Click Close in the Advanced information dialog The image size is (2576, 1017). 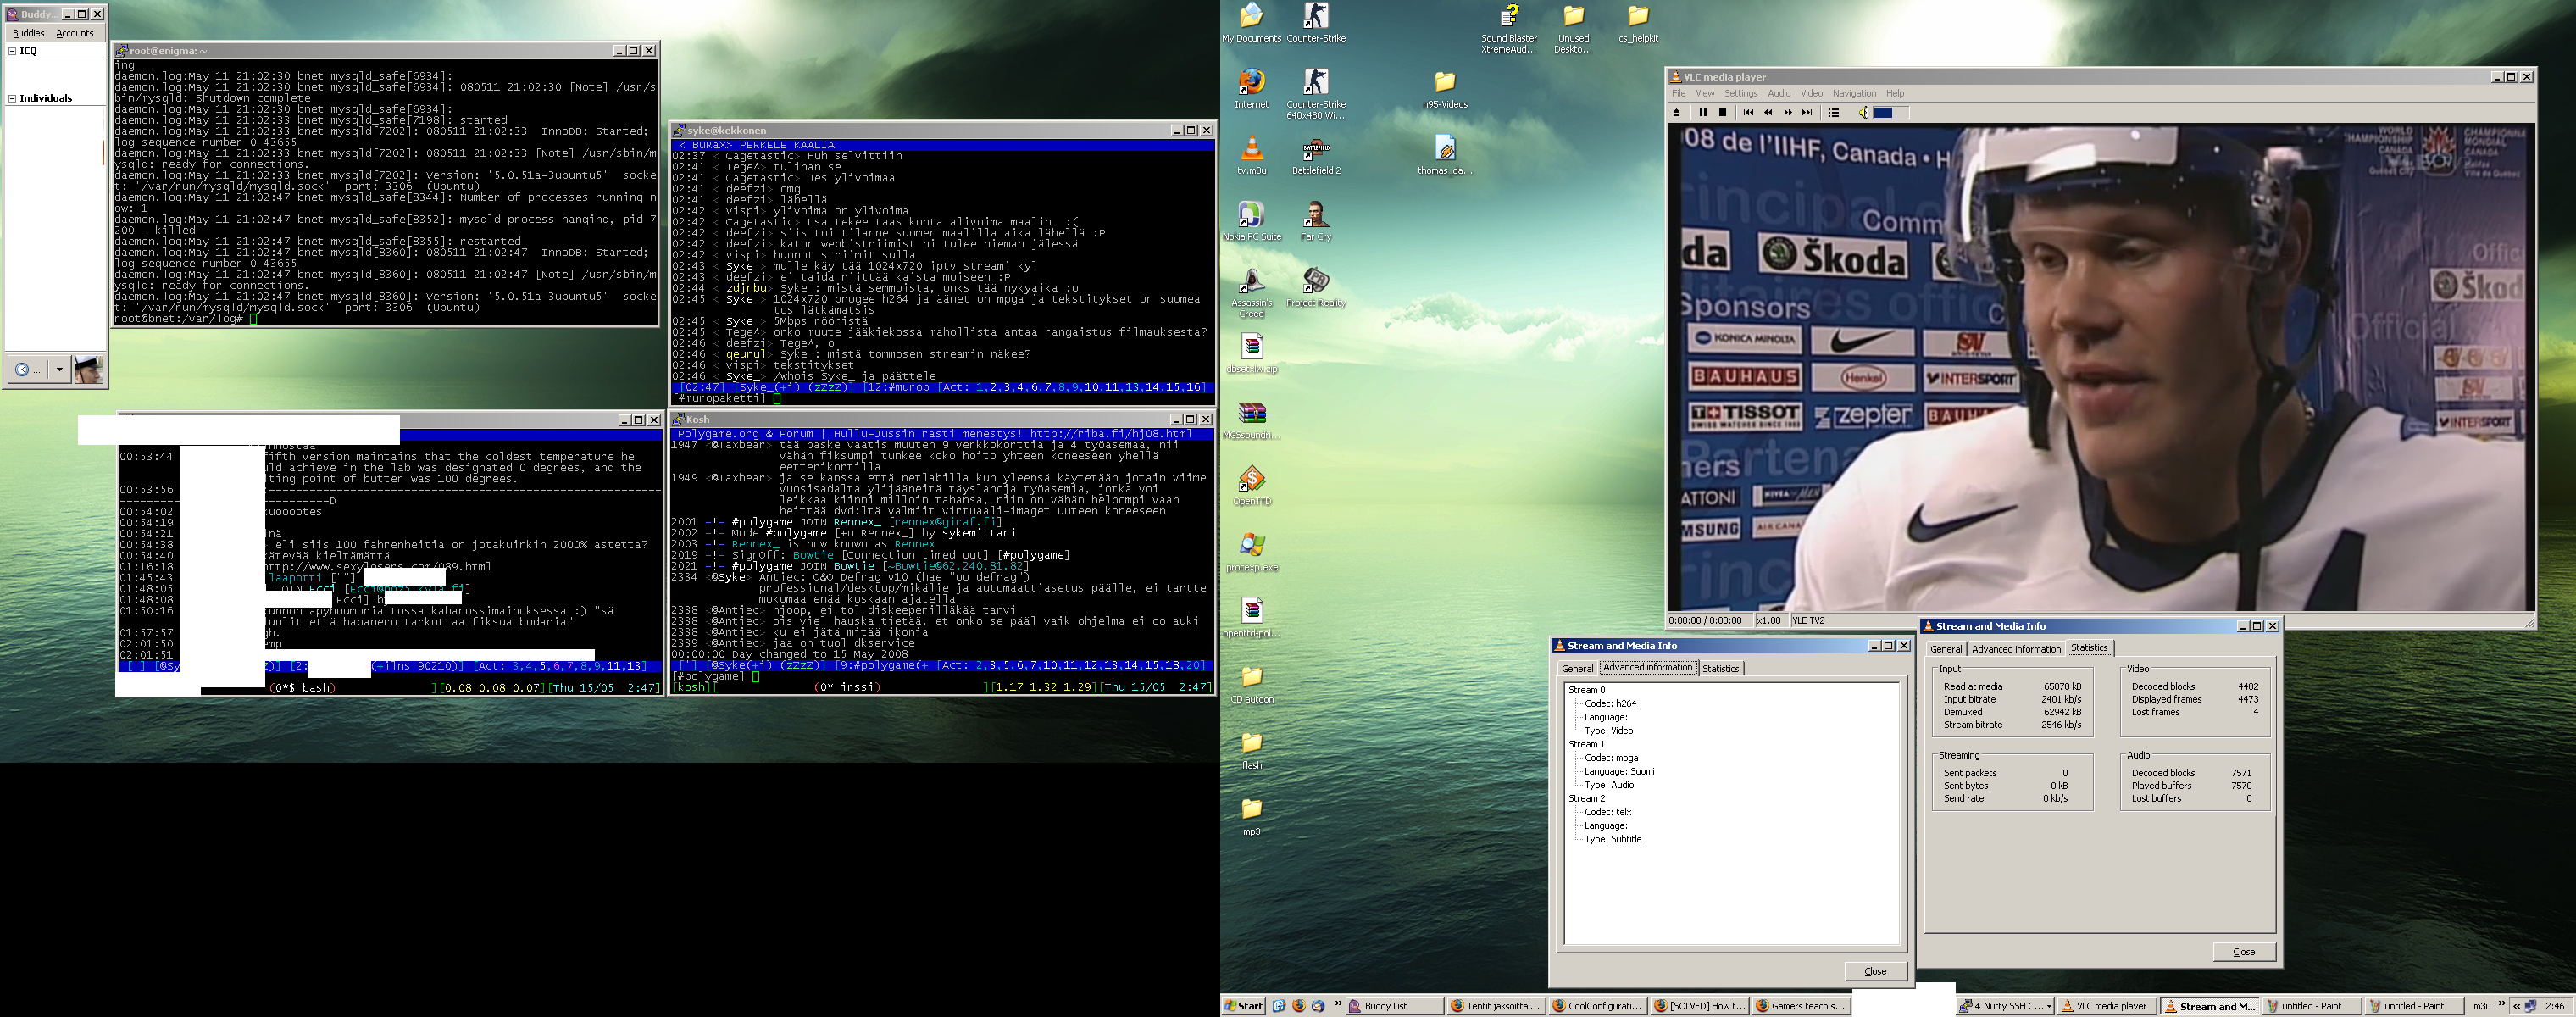[1874, 971]
